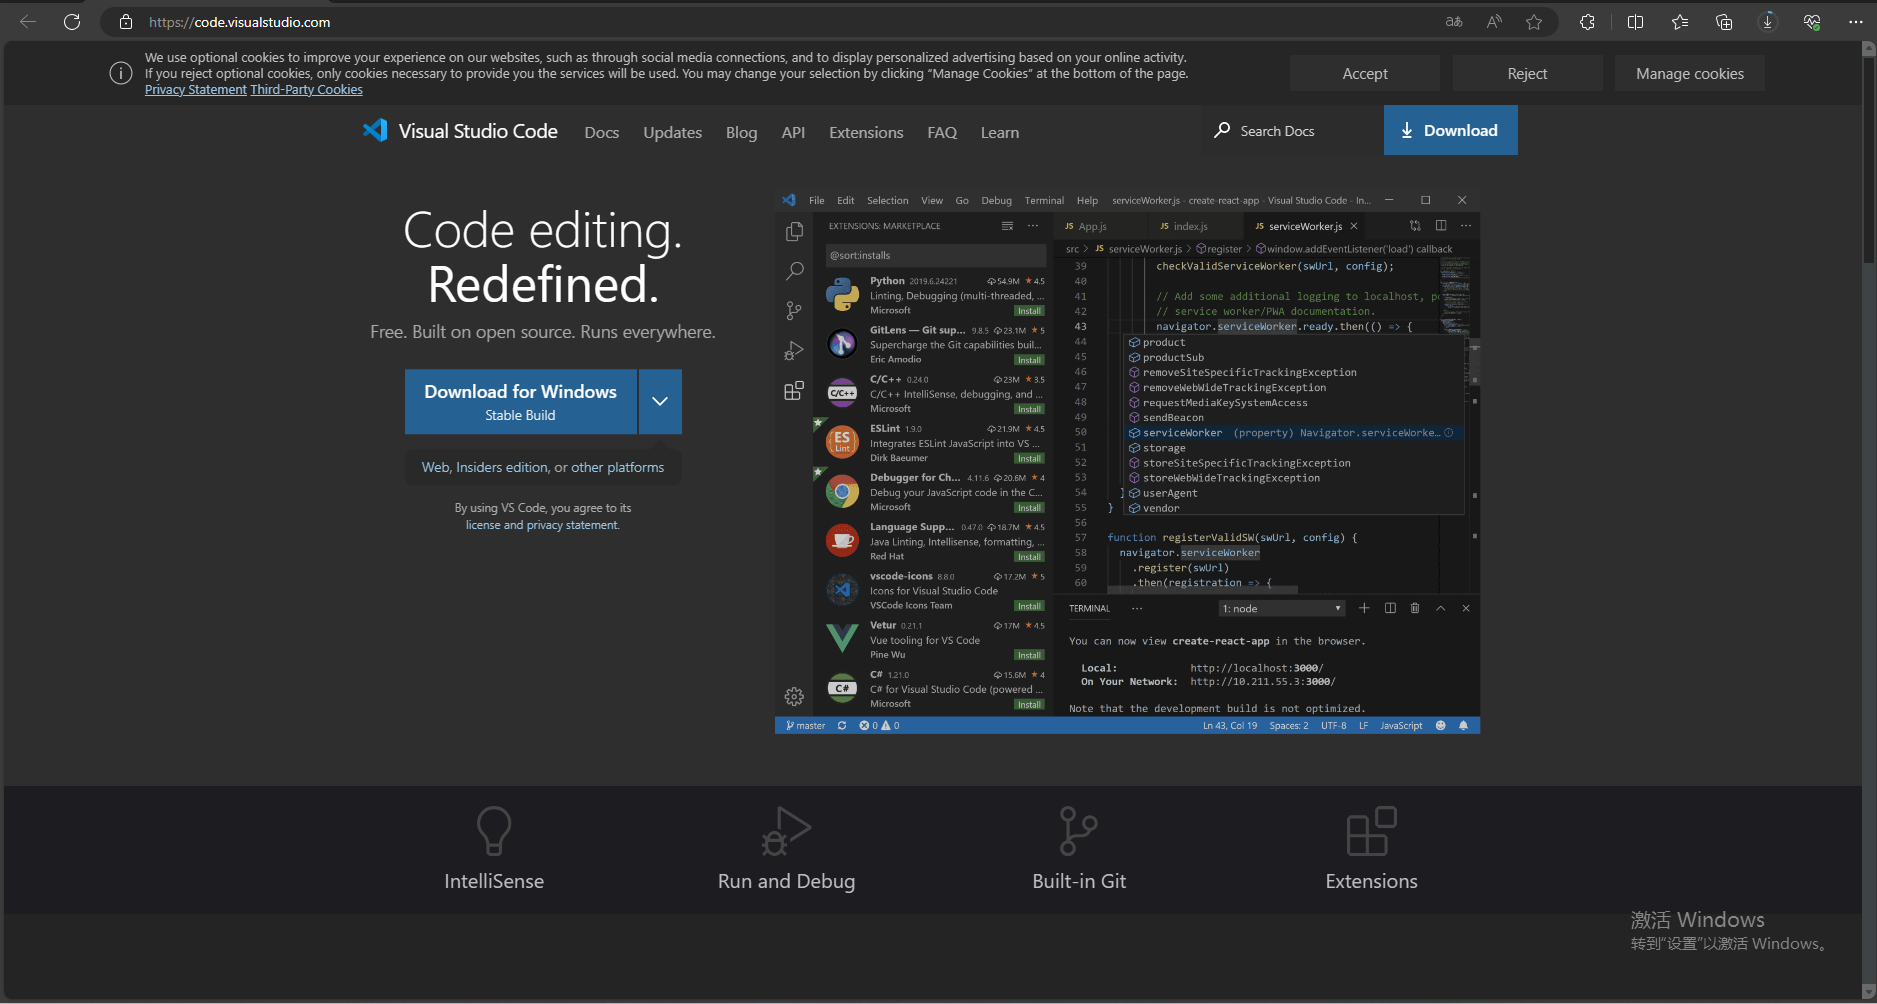Click the Terminal menu in the VS Code screenshot

click(x=1044, y=200)
